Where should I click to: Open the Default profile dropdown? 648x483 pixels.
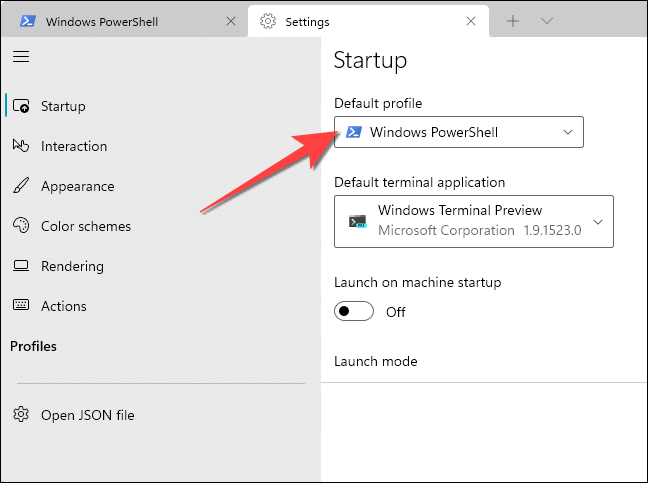click(458, 132)
